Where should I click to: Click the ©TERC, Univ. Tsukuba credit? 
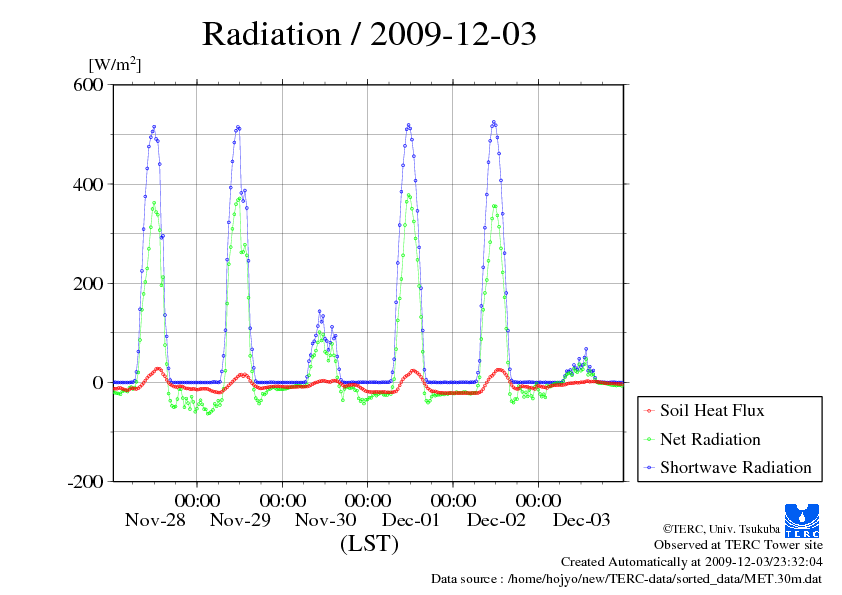tap(721, 529)
